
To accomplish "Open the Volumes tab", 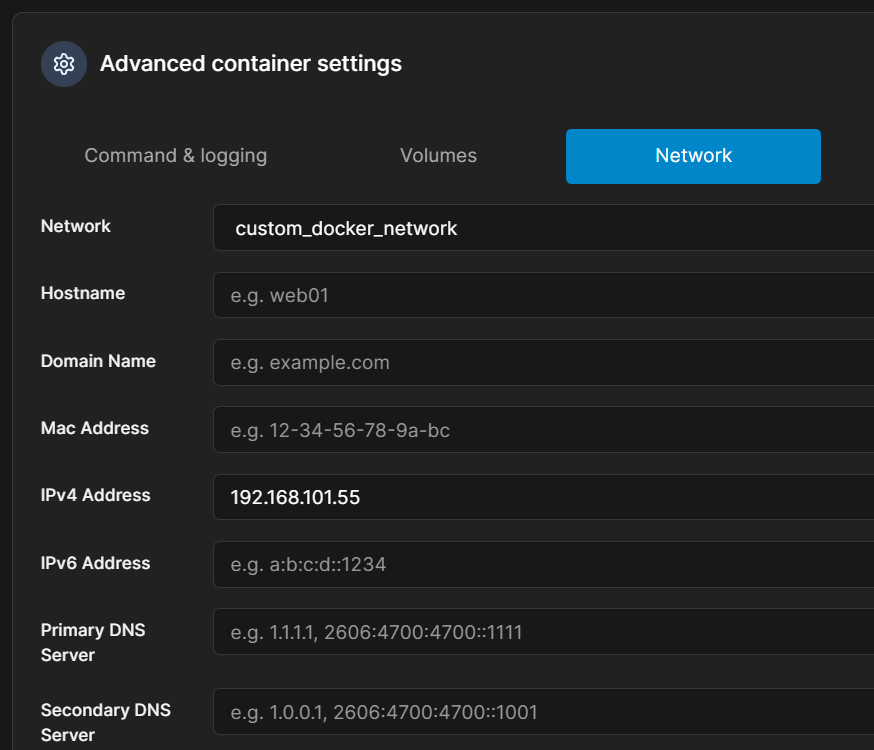I will tap(439, 156).
